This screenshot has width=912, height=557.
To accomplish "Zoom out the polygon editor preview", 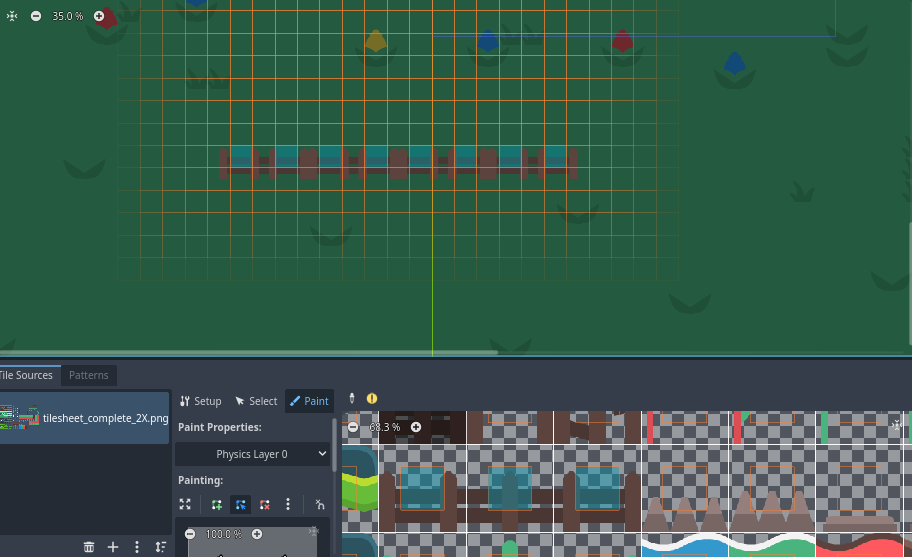I will pos(190,534).
